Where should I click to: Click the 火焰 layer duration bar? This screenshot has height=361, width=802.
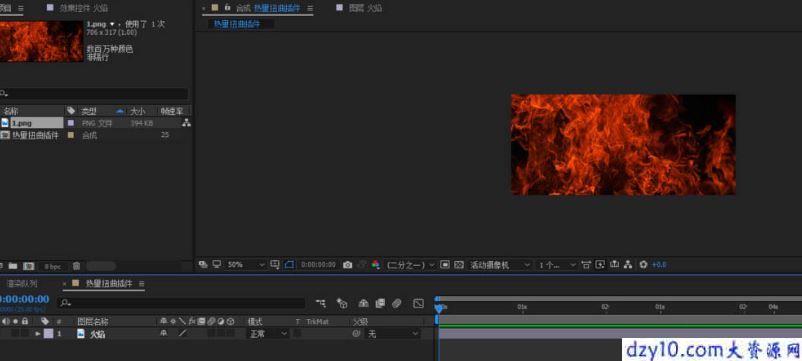click(620, 333)
